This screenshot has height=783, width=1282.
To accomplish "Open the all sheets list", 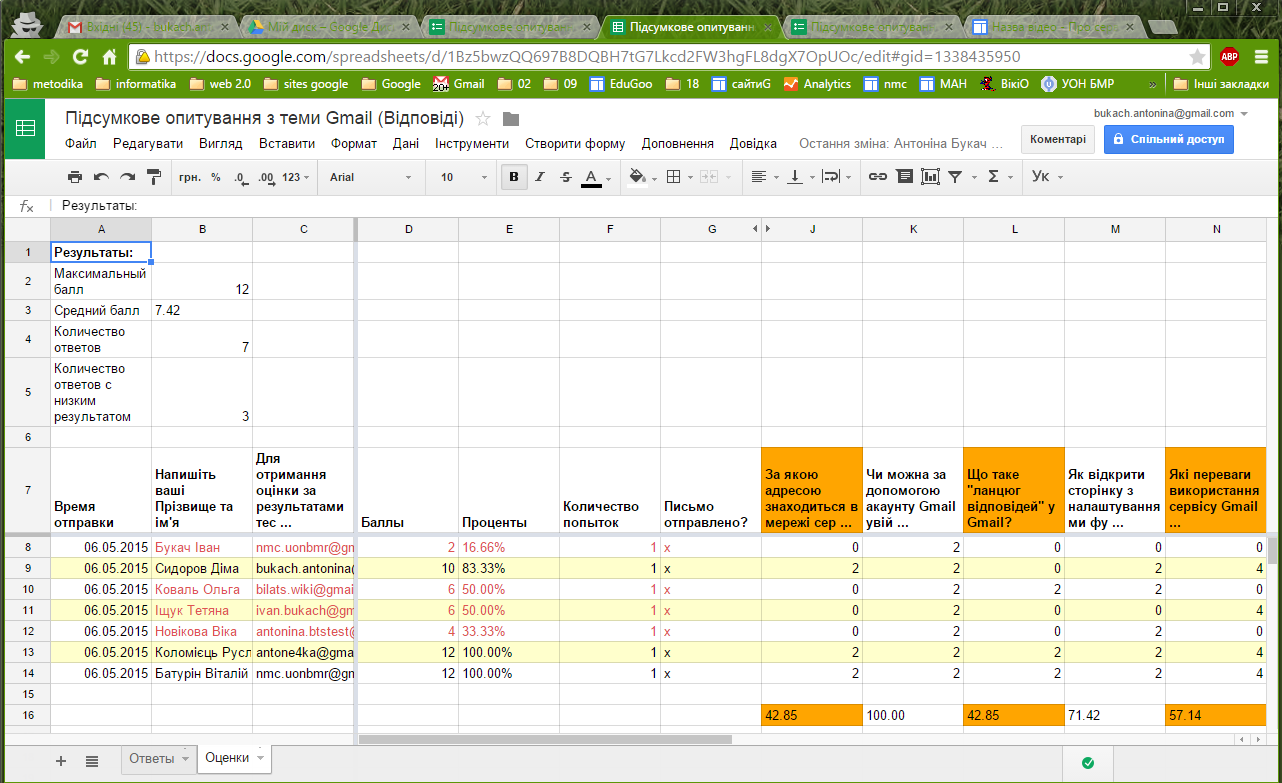I will click(x=92, y=760).
